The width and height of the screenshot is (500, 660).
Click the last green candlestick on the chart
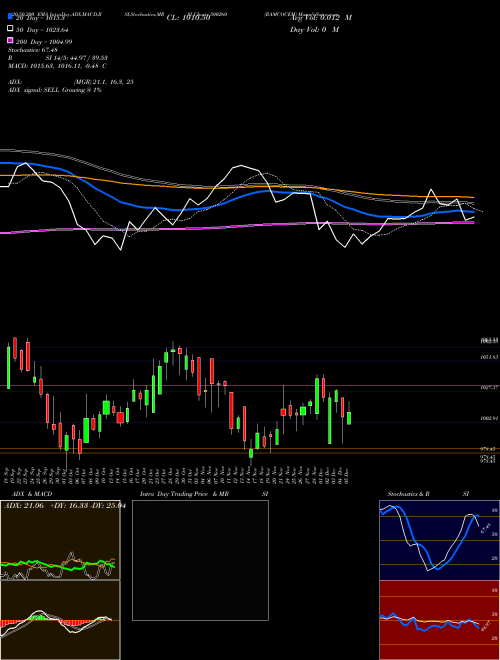coord(349,418)
